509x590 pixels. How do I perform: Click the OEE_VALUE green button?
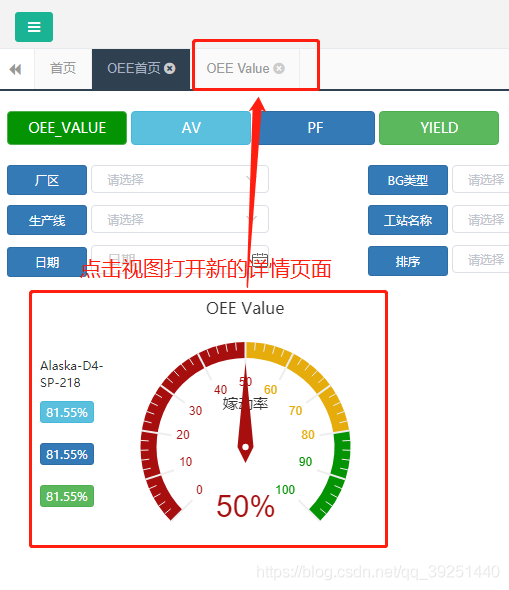67,128
